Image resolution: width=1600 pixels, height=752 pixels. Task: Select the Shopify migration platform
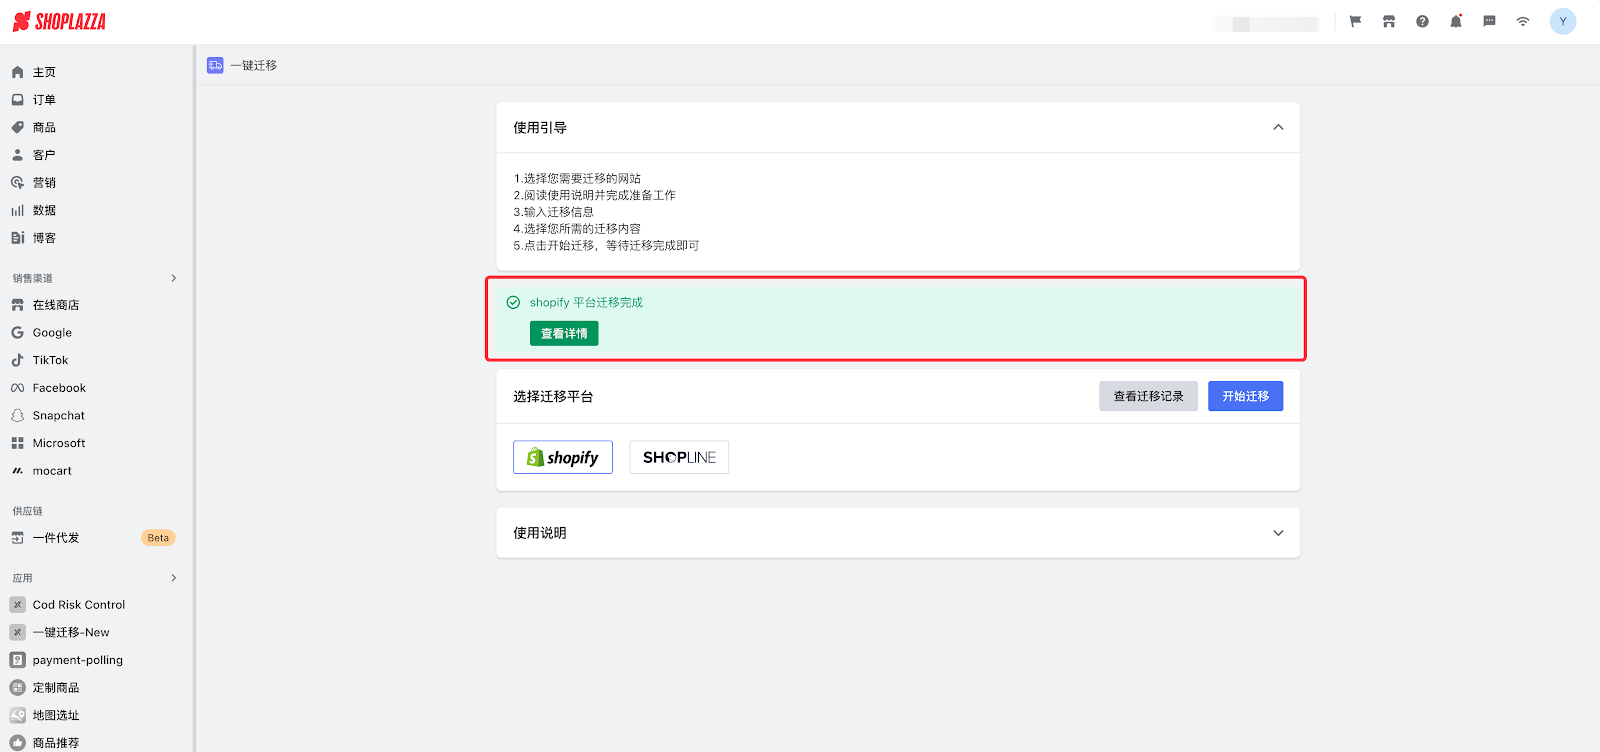563,457
